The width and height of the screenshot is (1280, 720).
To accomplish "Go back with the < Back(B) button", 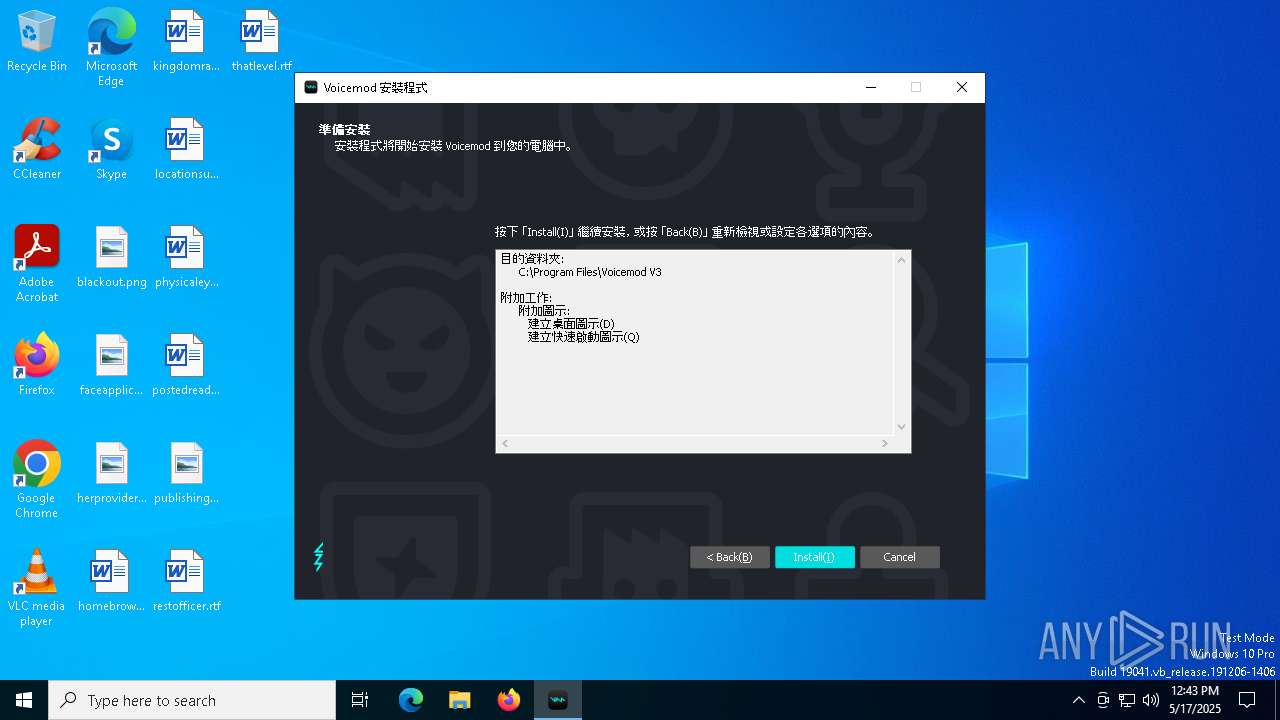I will (x=729, y=557).
